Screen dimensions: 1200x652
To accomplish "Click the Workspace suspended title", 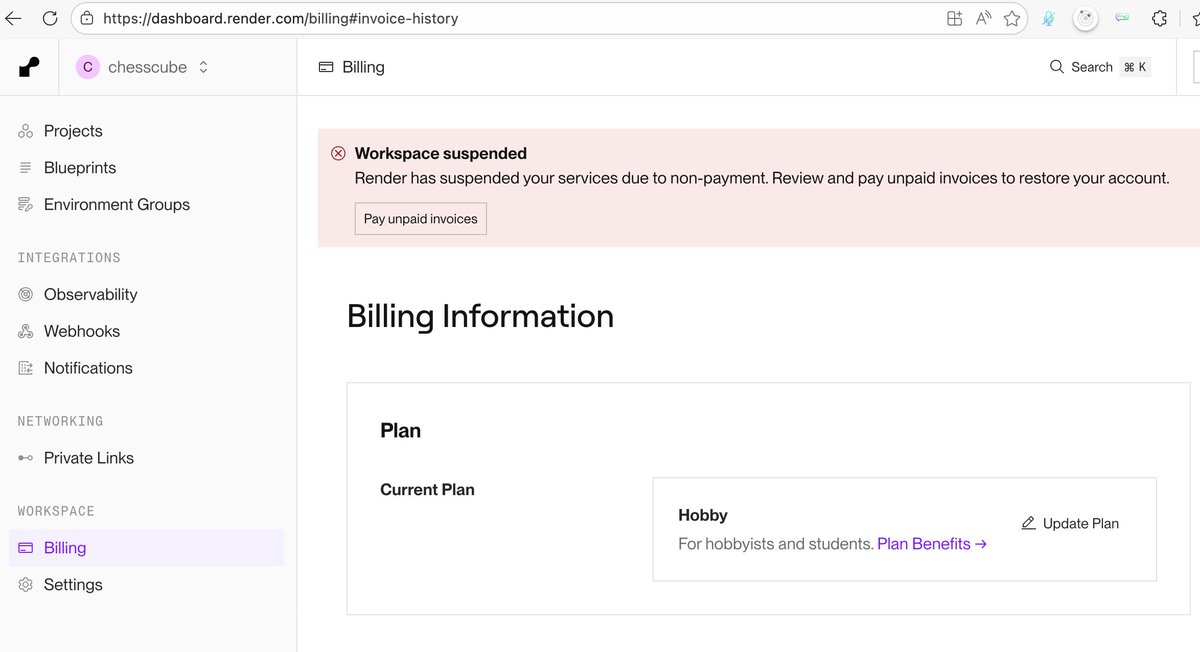I will (x=441, y=153).
